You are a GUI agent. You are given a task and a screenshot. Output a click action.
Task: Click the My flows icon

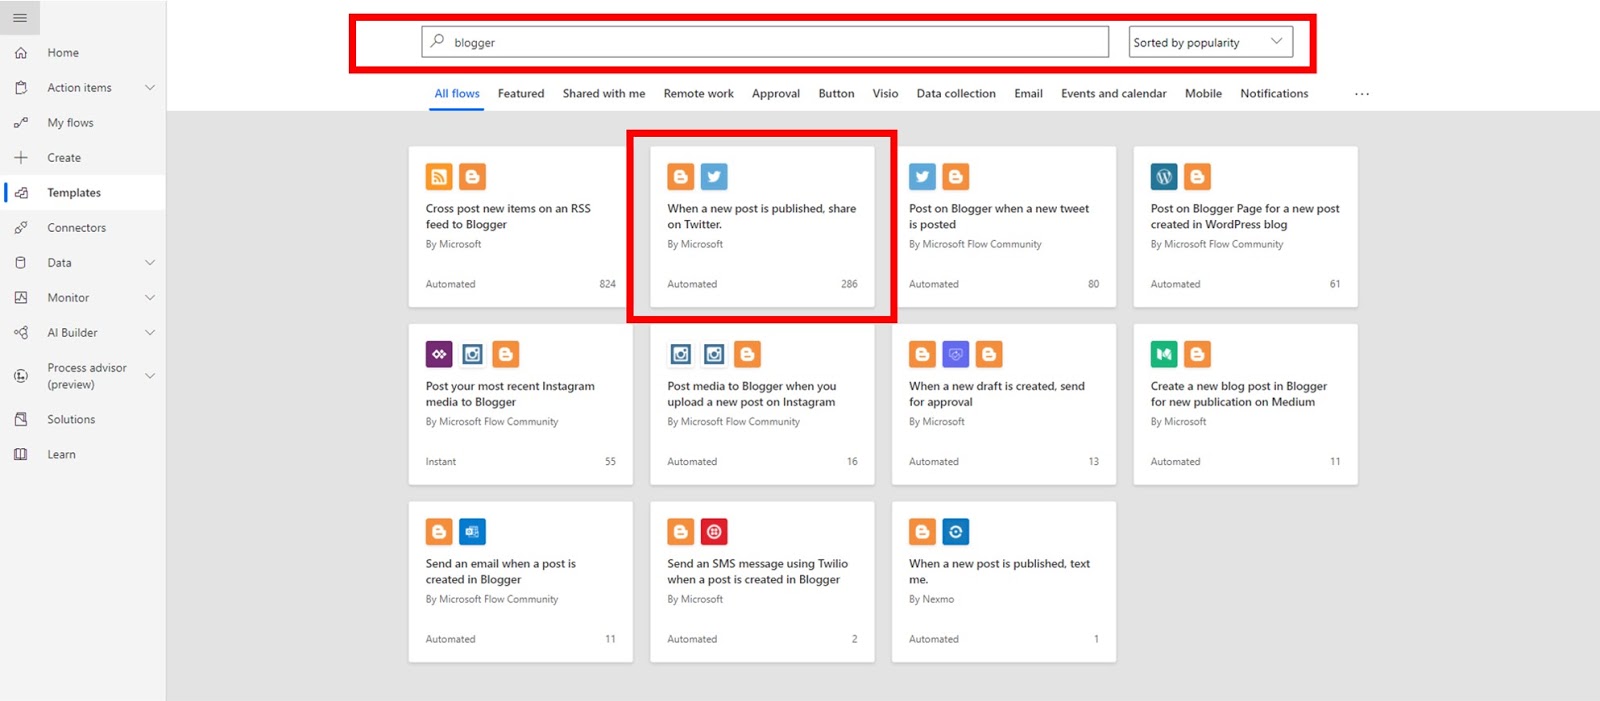(21, 123)
